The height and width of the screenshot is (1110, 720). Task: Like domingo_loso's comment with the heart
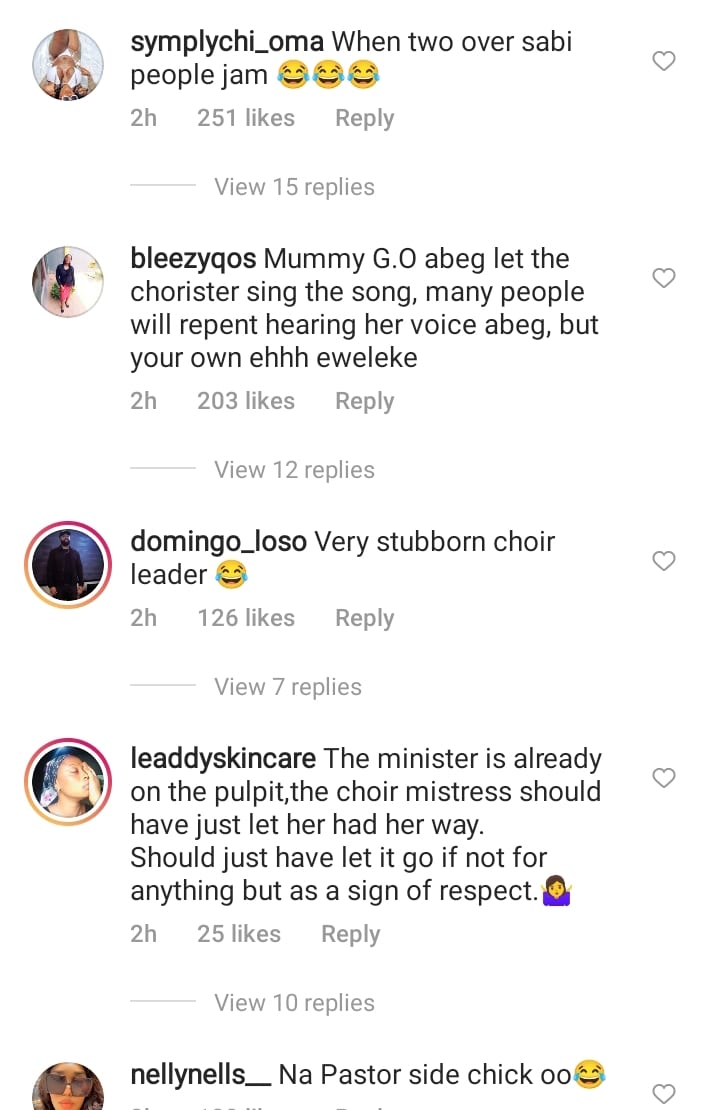click(x=664, y=561)
